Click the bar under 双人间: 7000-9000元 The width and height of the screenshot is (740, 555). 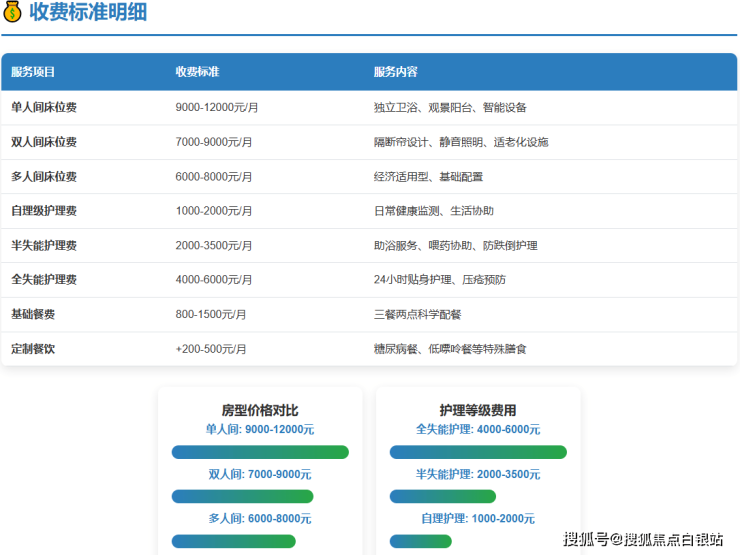point(242,496)
